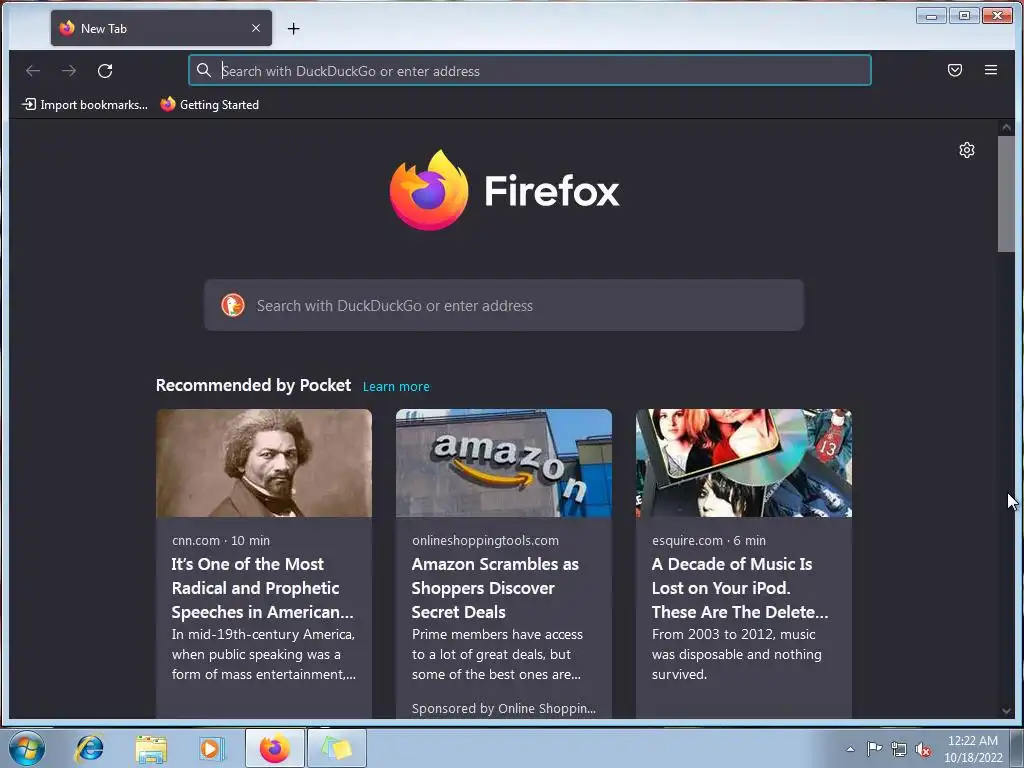Click the page scrollbar thumb
The height and width of the screenshot is (768, 1024).
(1006, 194)
